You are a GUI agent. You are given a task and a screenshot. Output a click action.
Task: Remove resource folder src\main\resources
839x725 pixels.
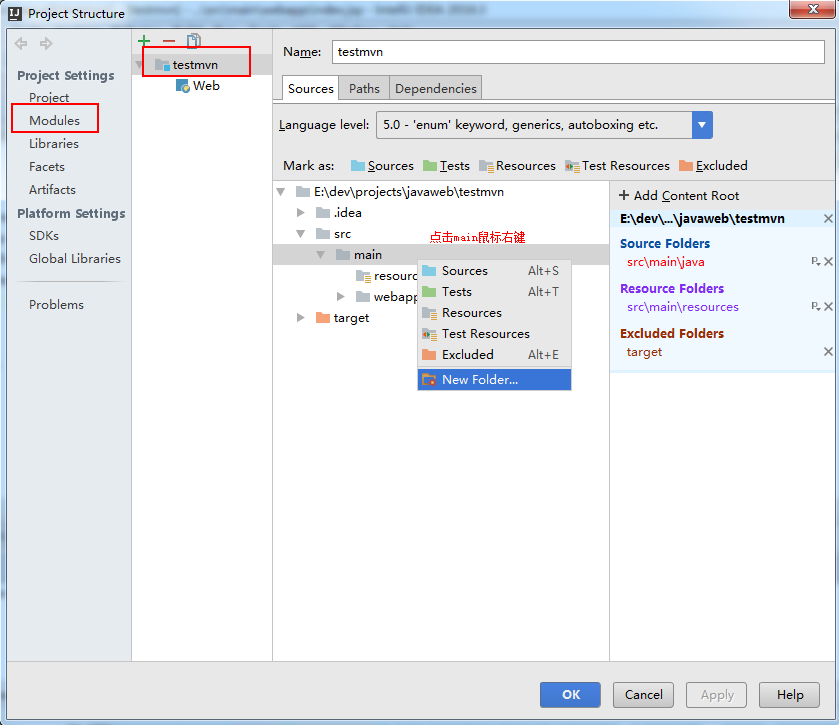tap(828, 307)
